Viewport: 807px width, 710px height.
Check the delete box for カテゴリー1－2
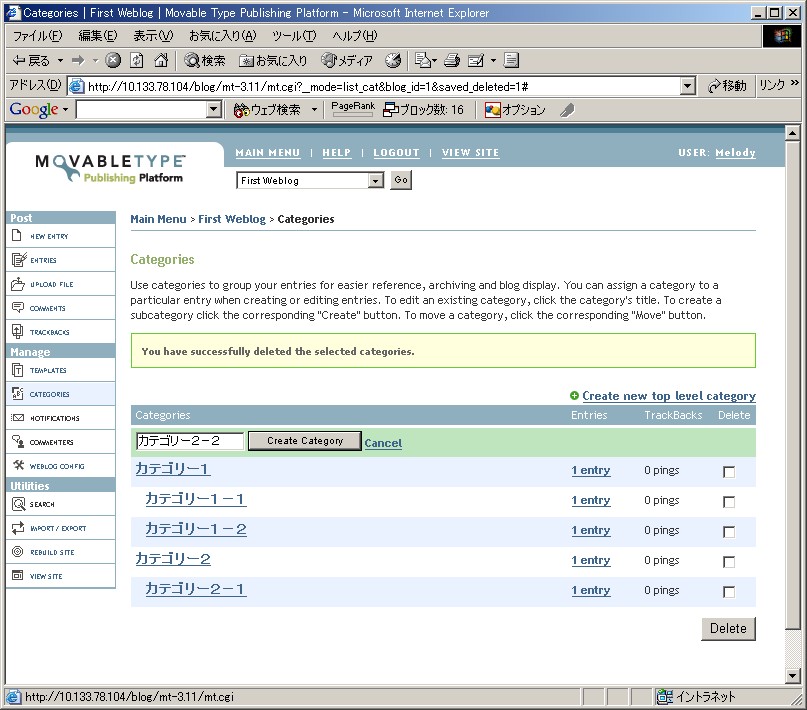[x=729, y=531]
